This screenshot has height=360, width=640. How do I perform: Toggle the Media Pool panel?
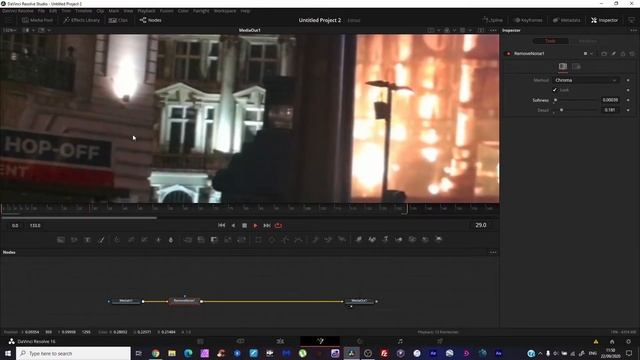[x=38, y=20]
